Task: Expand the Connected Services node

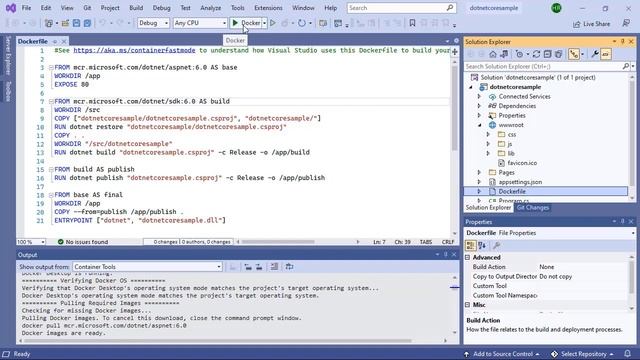Action: point(479,97)
